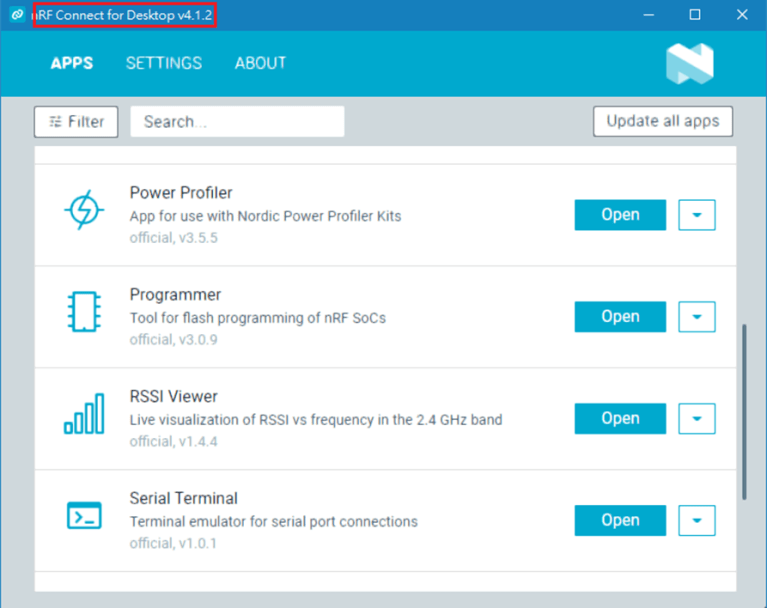
Task: Click the nRF Connect title bar icon
Action: click(x=16, y=15)
